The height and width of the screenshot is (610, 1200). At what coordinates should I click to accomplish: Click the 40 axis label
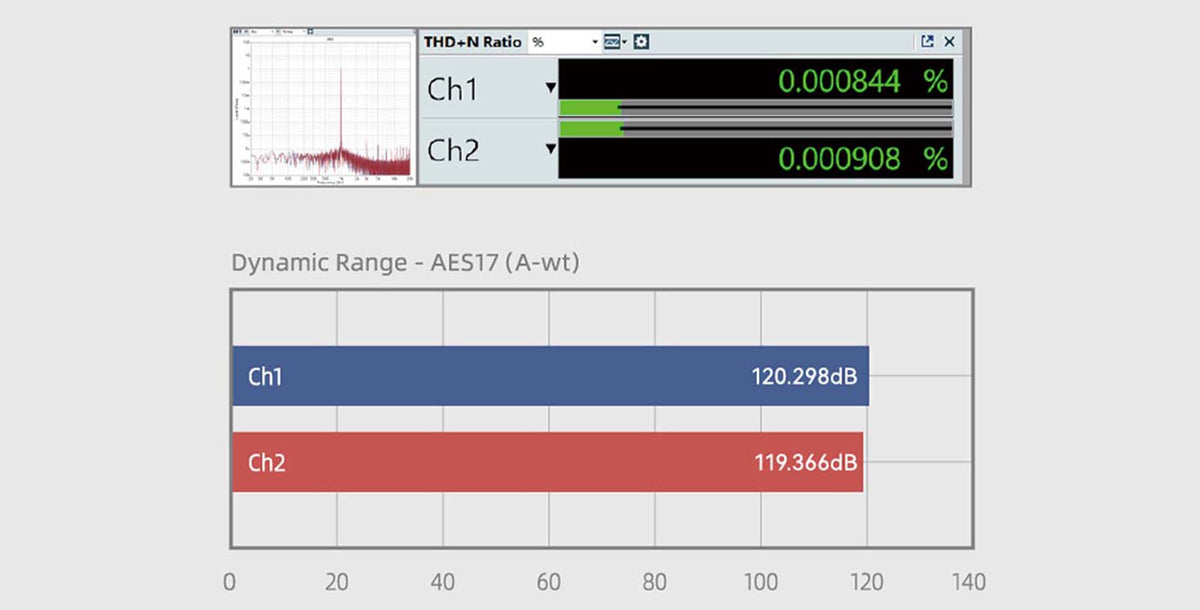[443, 583]
